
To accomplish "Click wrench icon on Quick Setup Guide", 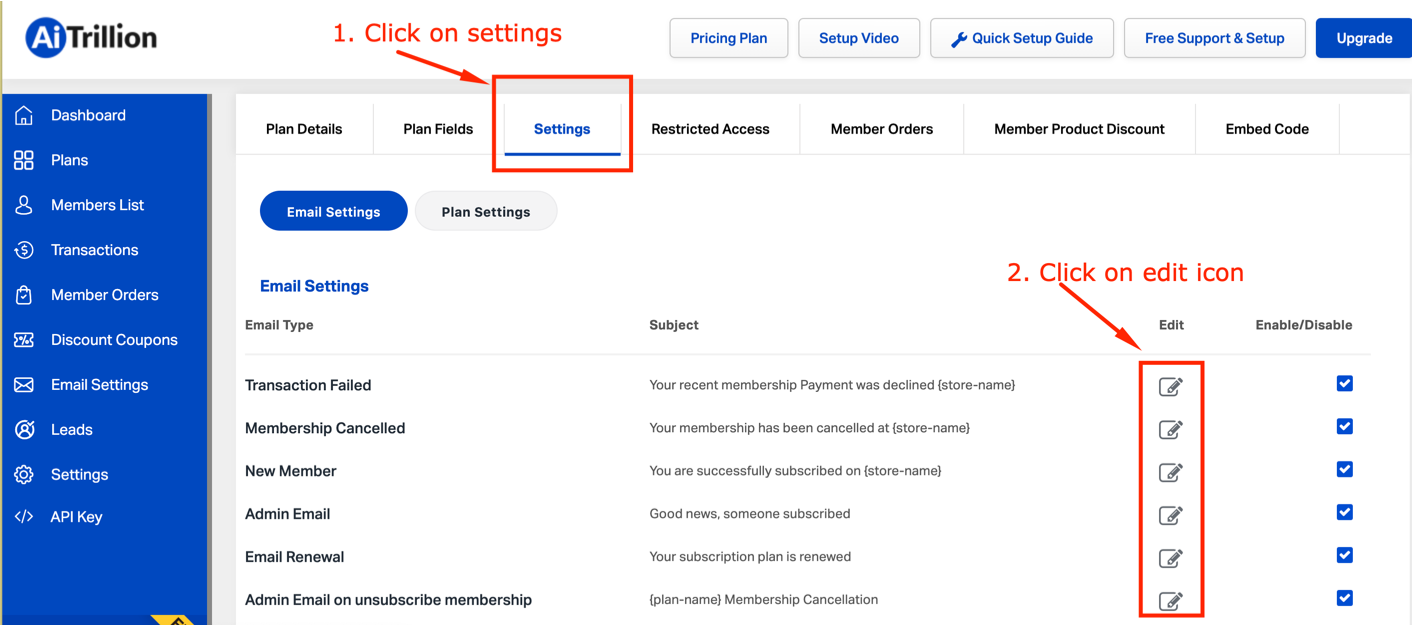I will (x=959, y=39).
